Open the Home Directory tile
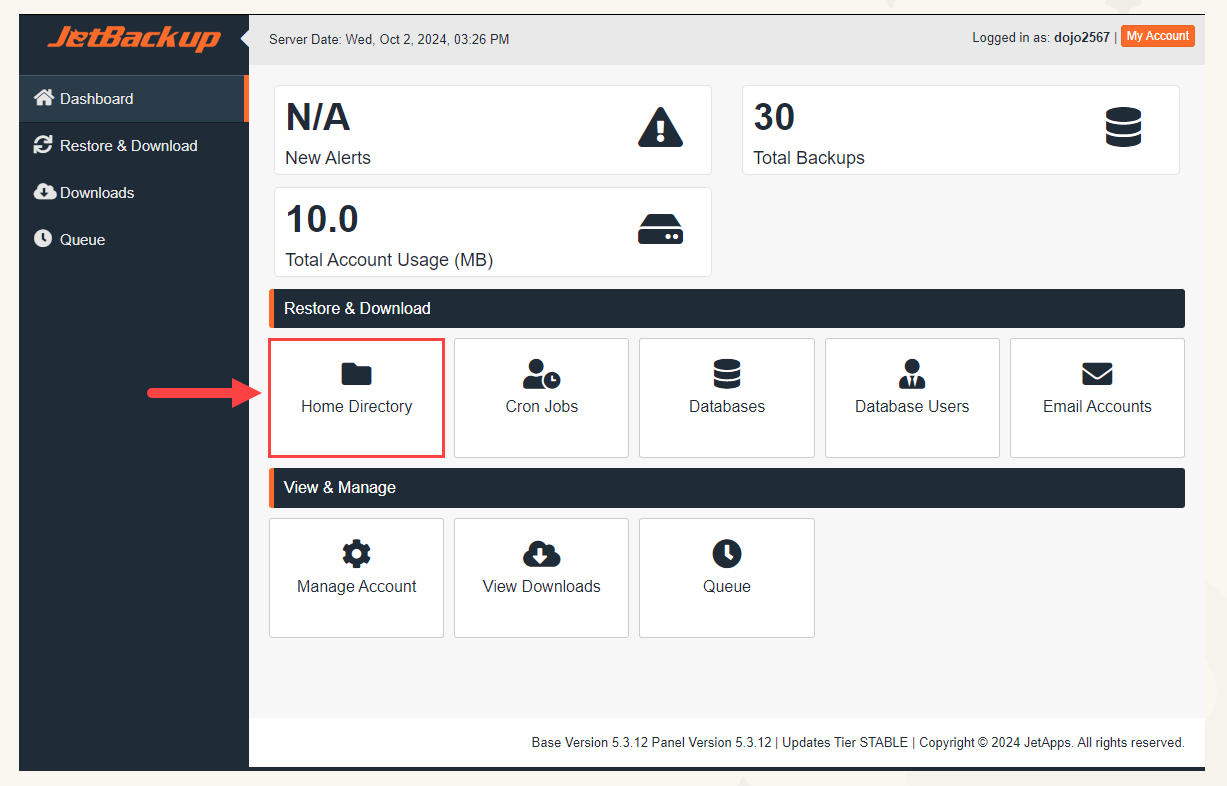The width and height of the screenshot is (1227, 786). 356,398
